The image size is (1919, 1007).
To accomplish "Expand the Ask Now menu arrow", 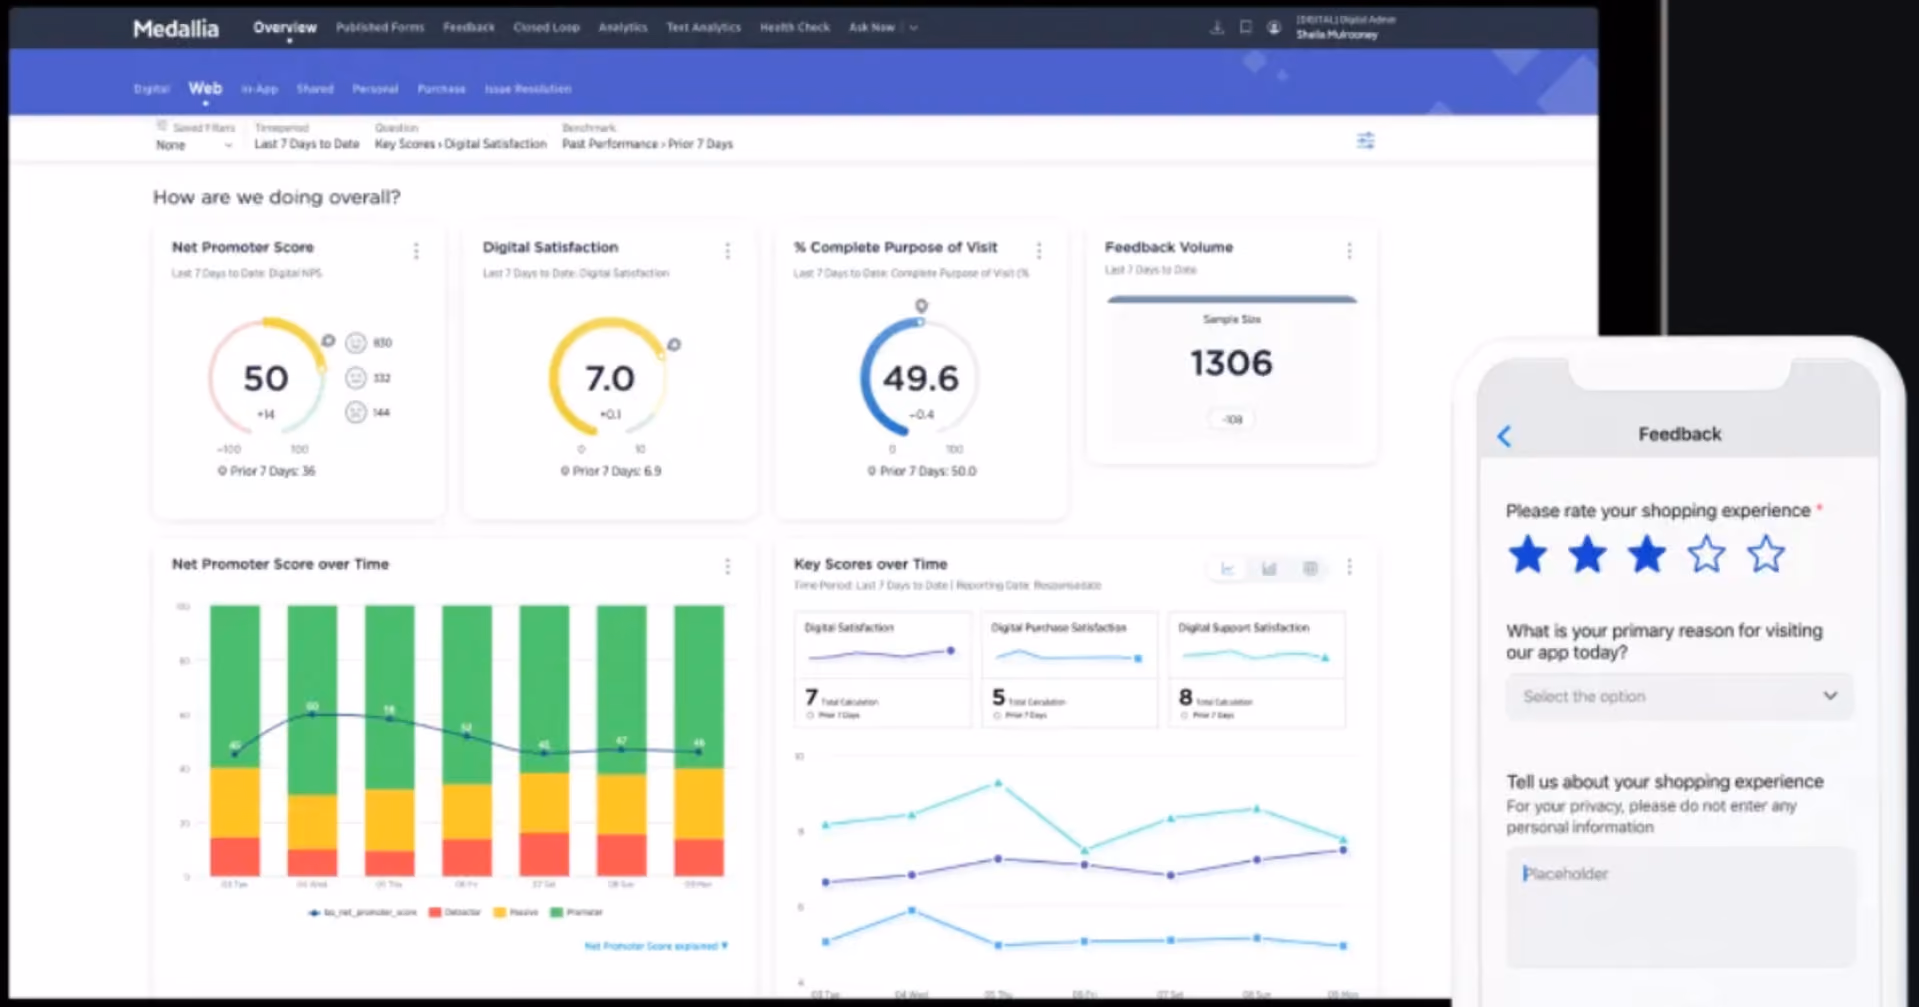I will (913, 28).
